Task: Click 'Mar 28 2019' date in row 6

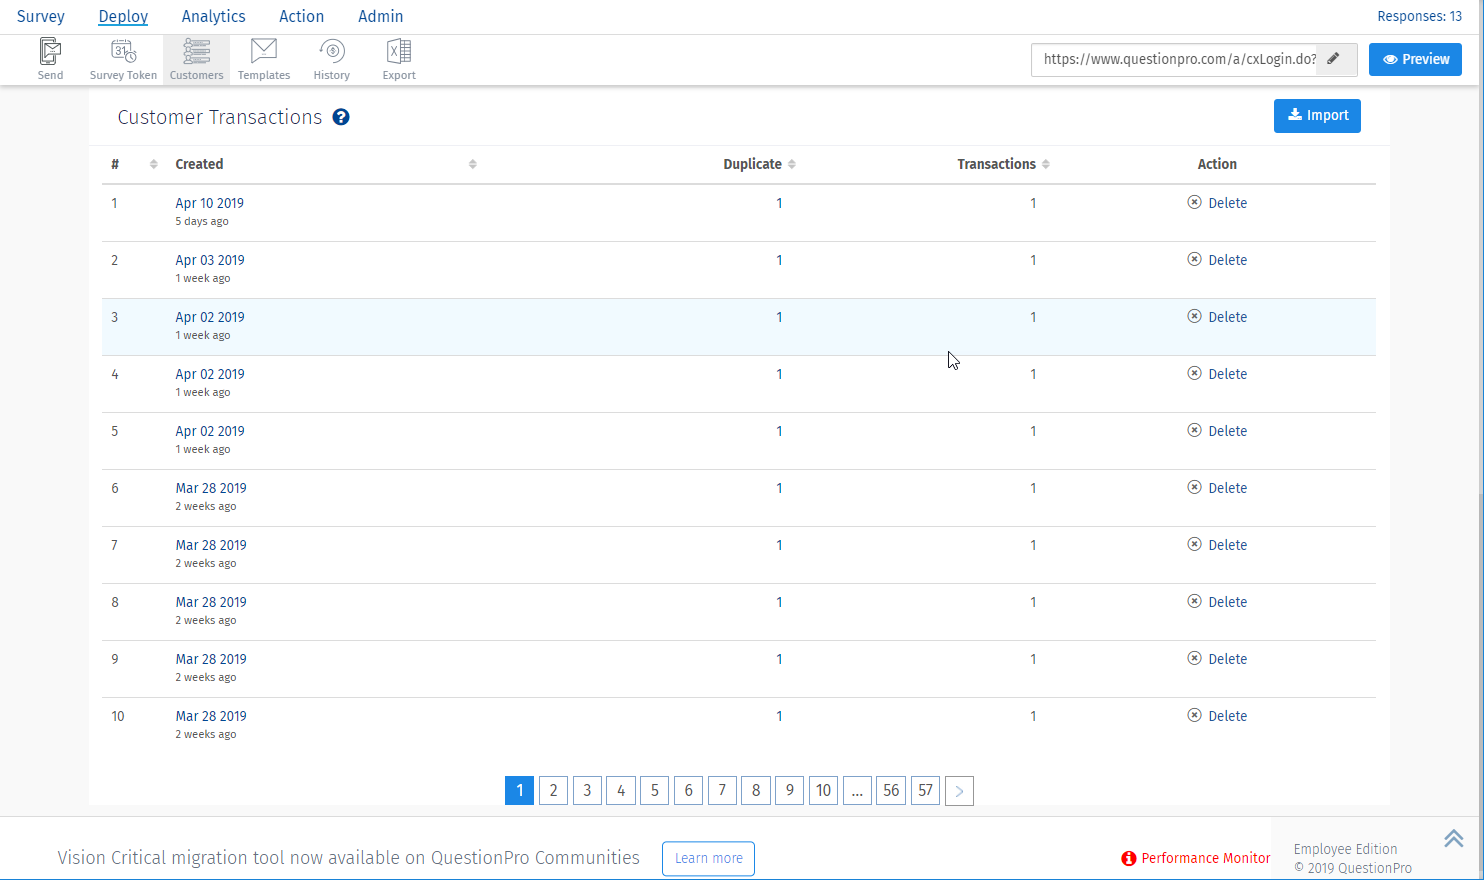Action: point(211,488)
